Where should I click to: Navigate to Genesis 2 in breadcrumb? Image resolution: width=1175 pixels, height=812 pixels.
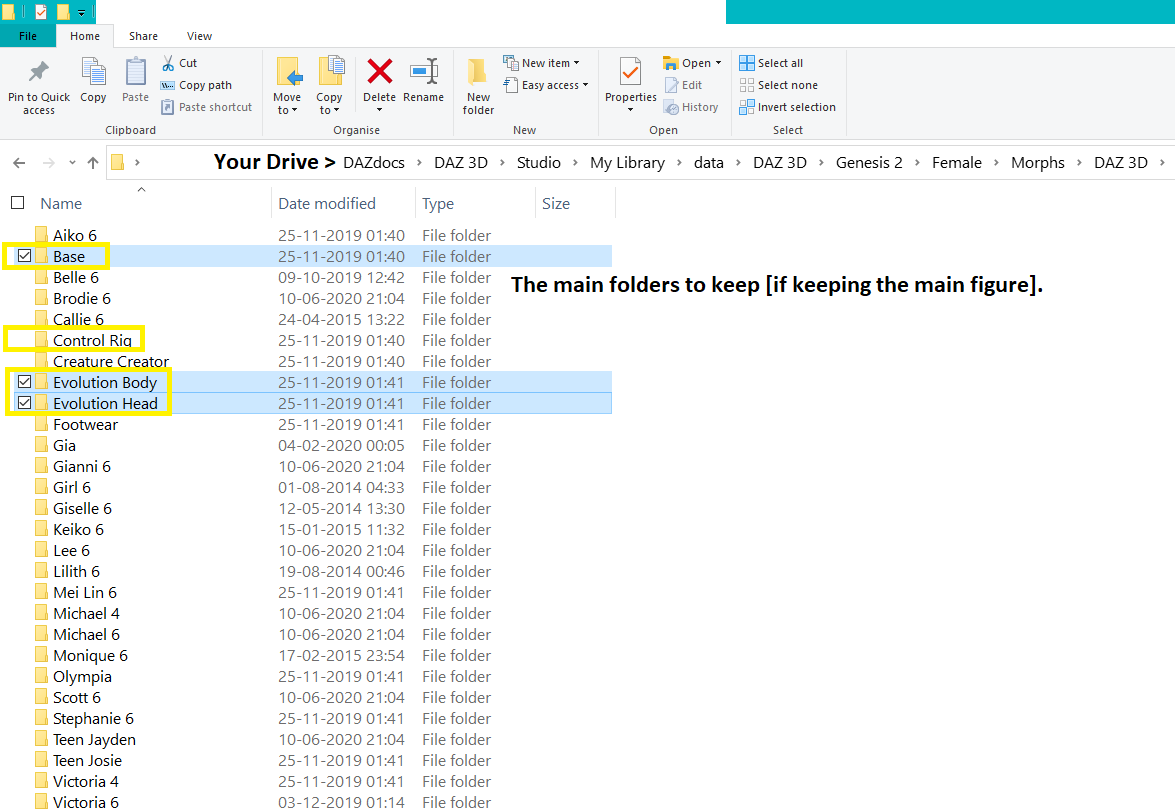coord(869,163)
